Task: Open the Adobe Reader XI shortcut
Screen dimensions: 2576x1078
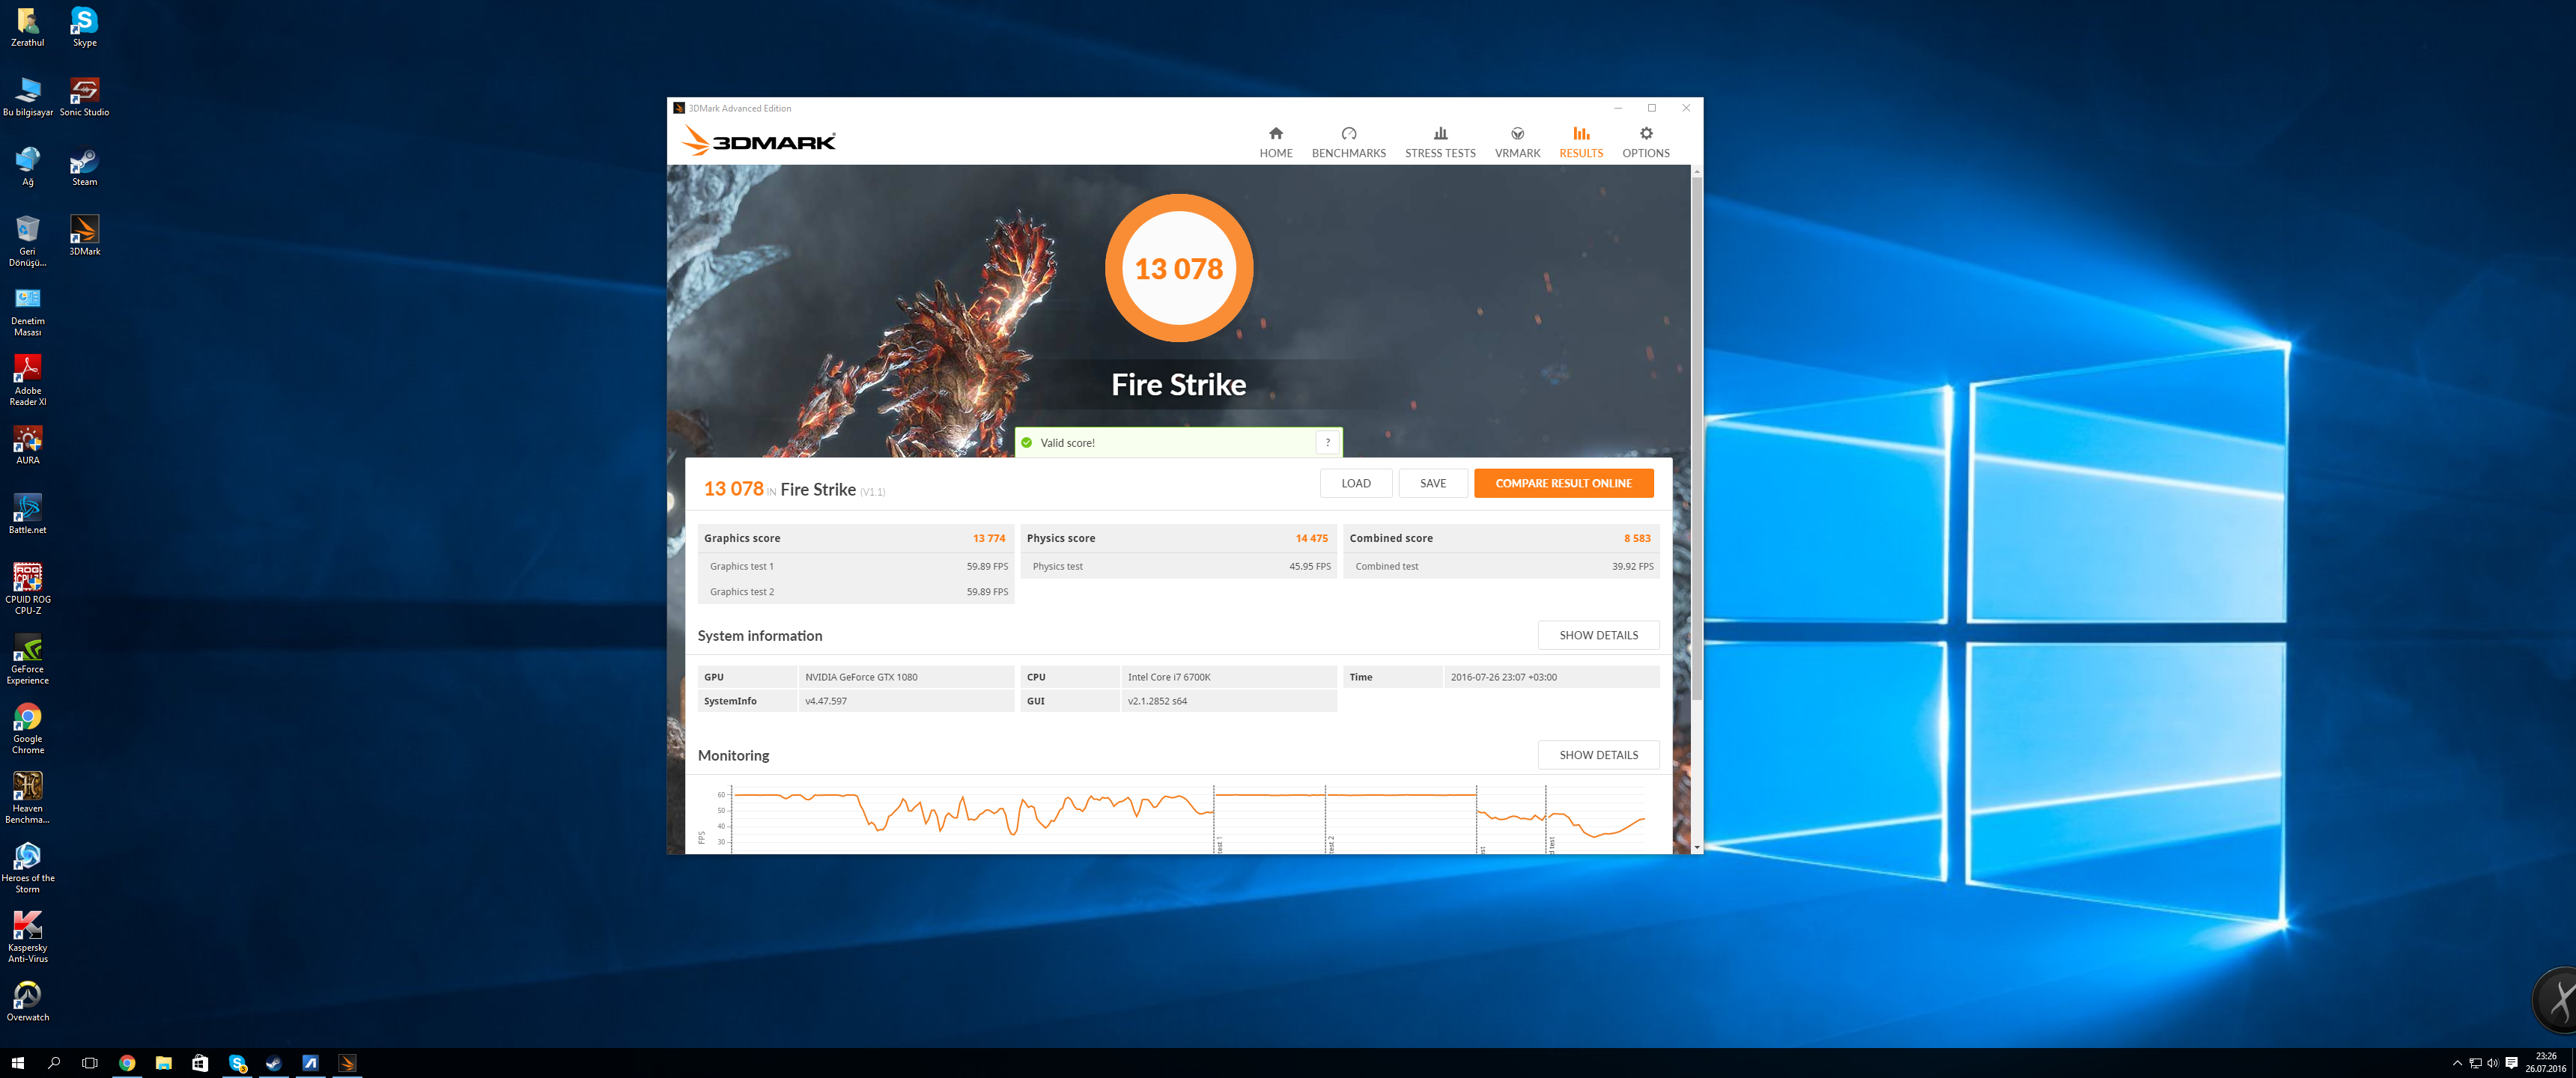Action: [27, 381]
